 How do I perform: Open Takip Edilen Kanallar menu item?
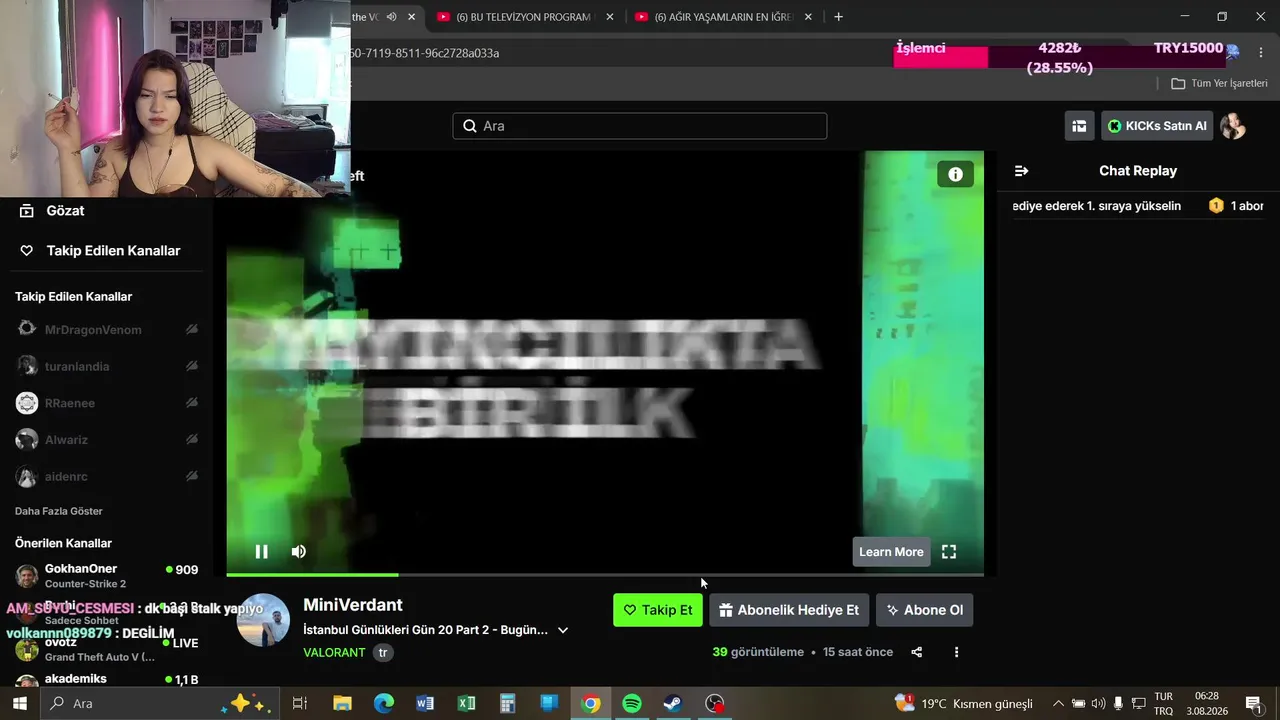pos(113,251)
